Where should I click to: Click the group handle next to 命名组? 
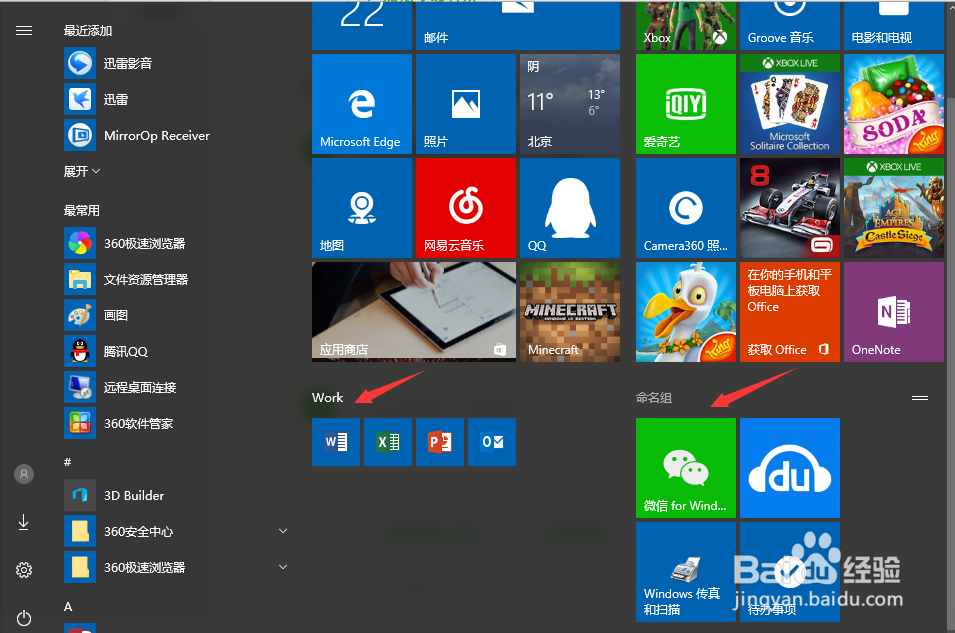(920, 398)
